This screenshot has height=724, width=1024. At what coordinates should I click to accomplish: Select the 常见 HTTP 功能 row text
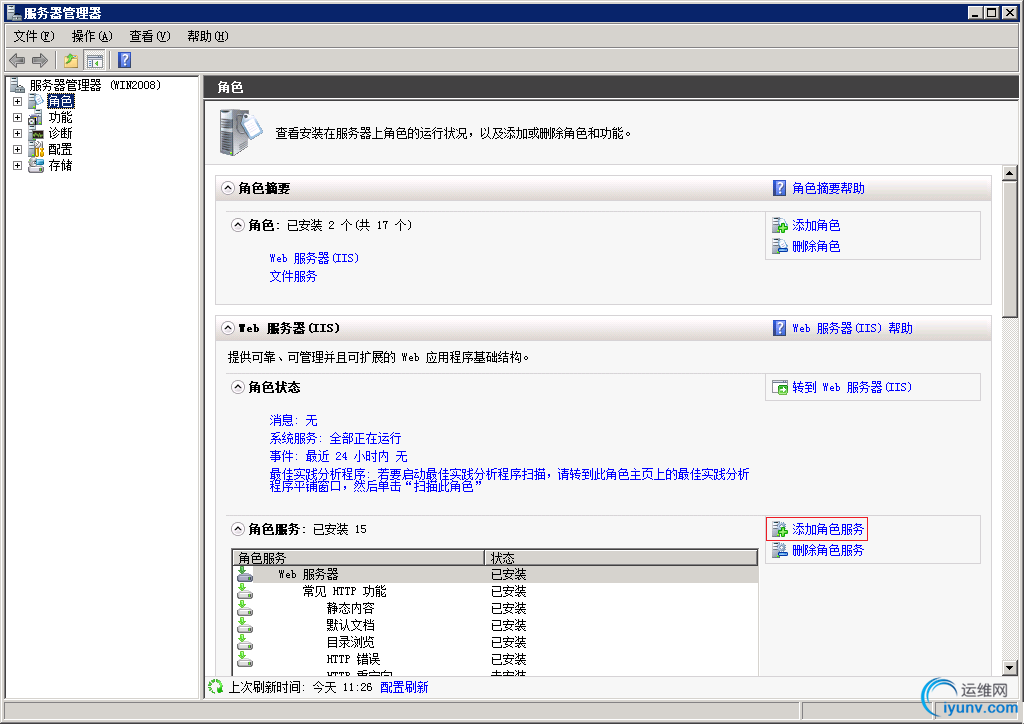[x=344, y=591]
